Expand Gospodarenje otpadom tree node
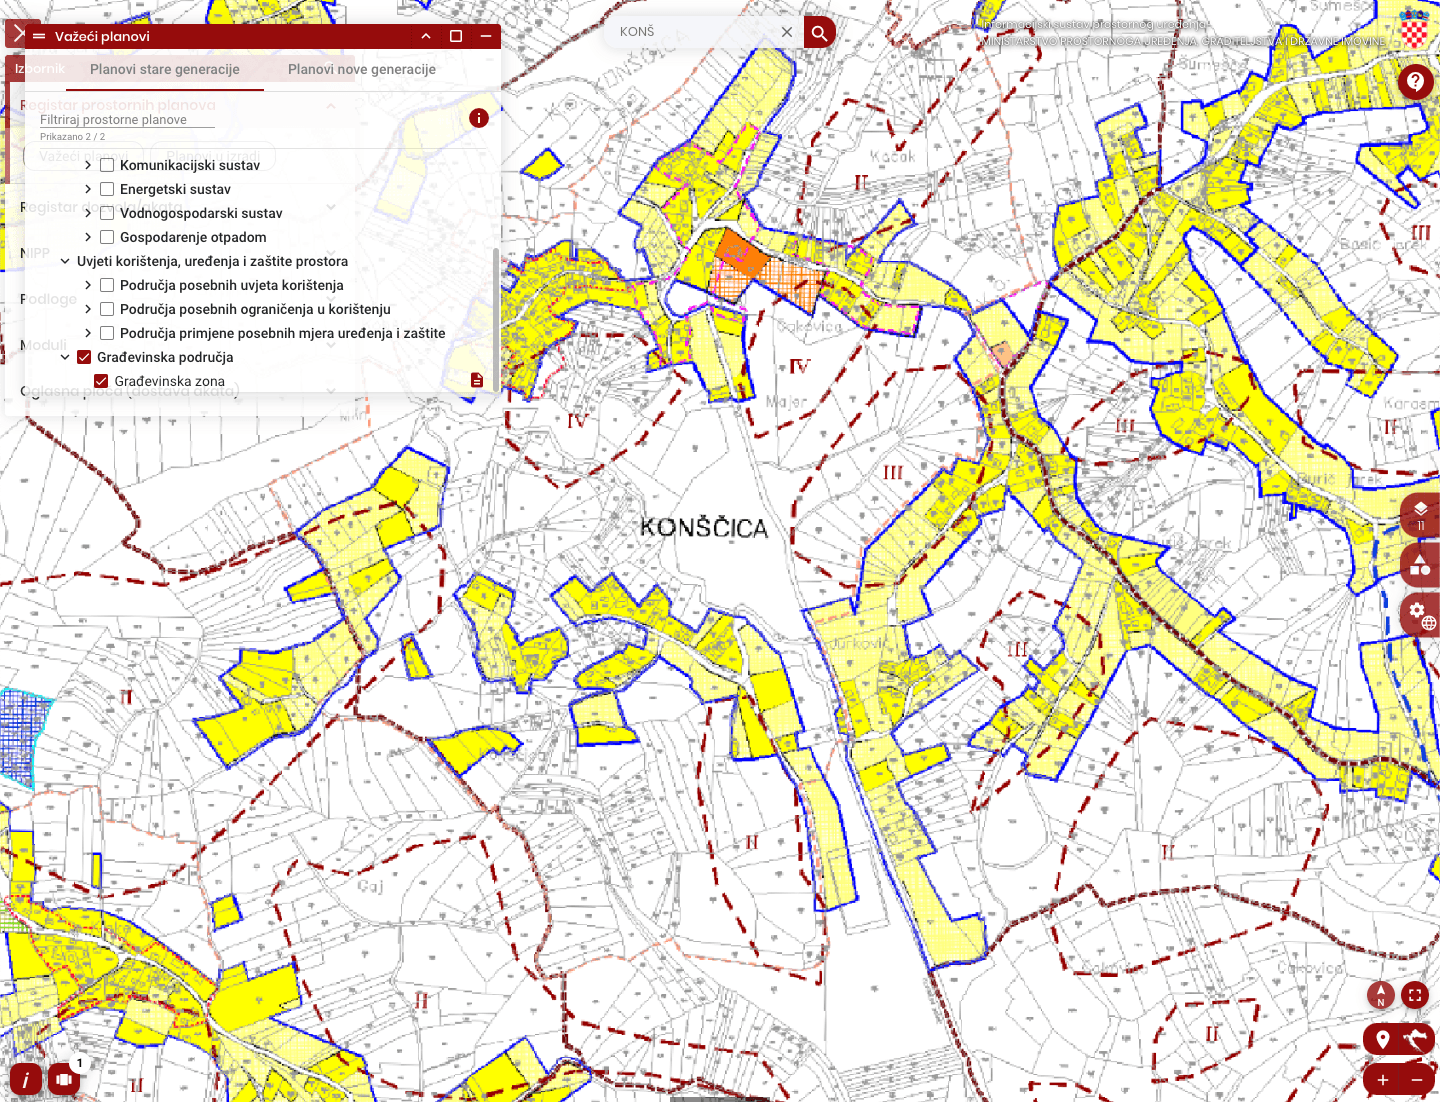Viewport: 1440px width, 1102px height. click(88, 237)
